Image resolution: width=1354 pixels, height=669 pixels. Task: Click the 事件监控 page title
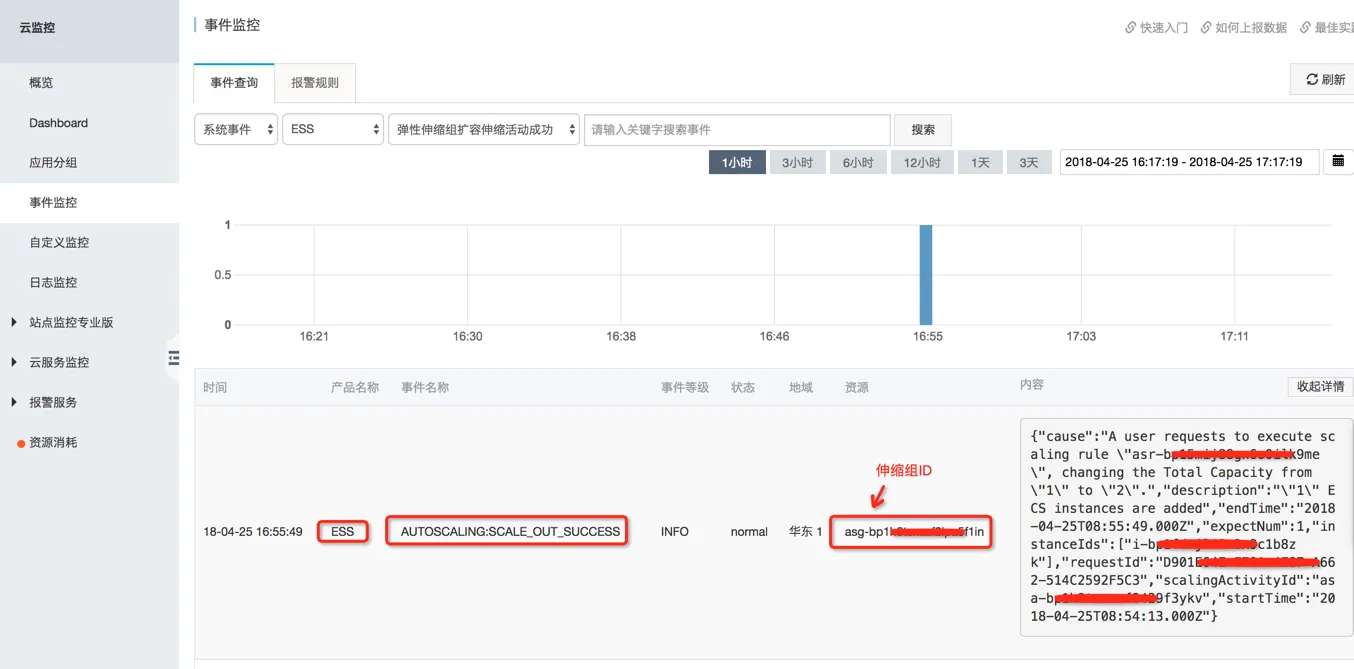pos(232,25)
